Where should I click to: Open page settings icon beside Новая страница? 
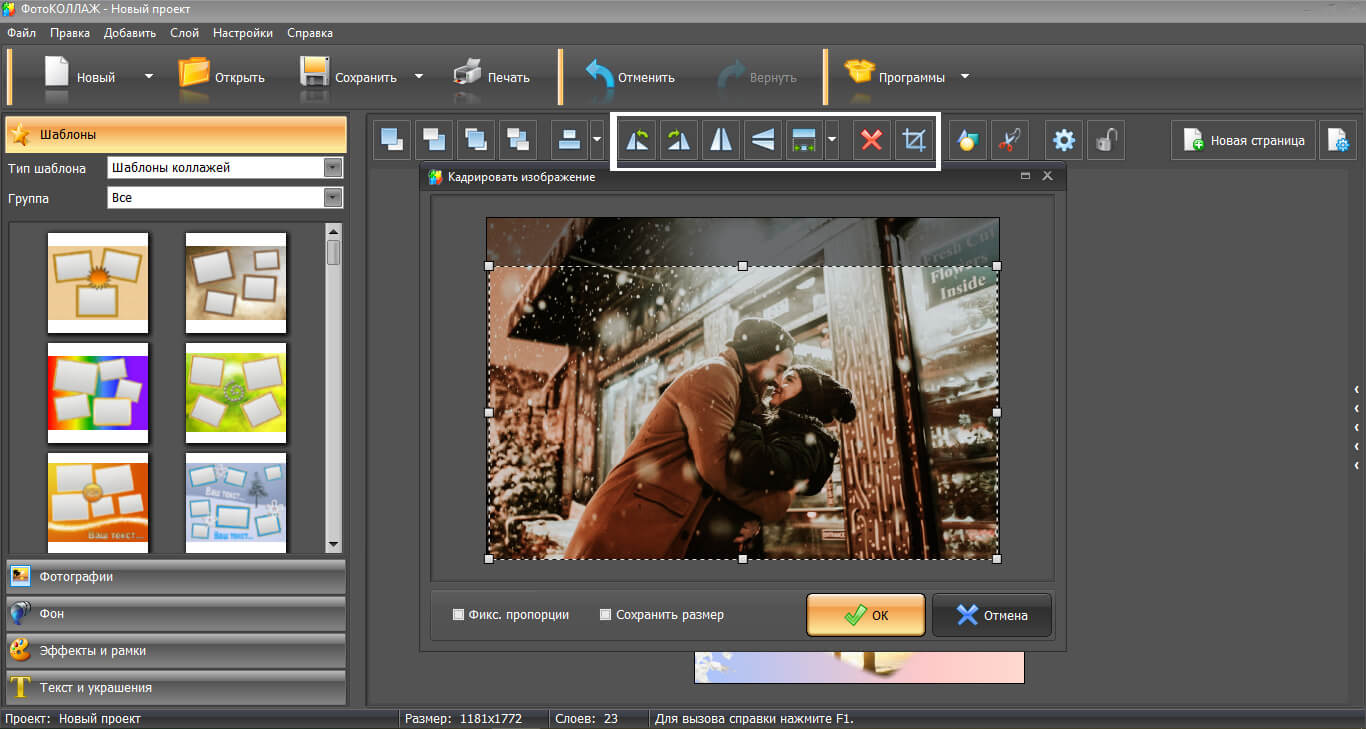point(1337,140)
